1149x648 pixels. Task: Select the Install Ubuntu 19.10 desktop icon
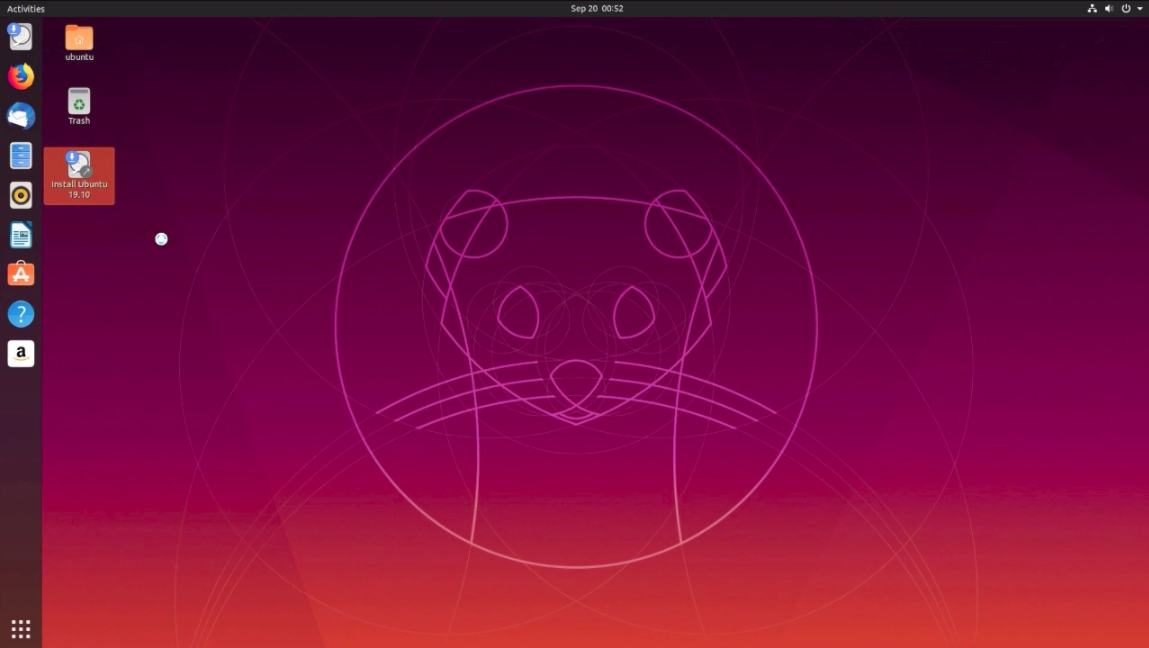click(79, 175)
